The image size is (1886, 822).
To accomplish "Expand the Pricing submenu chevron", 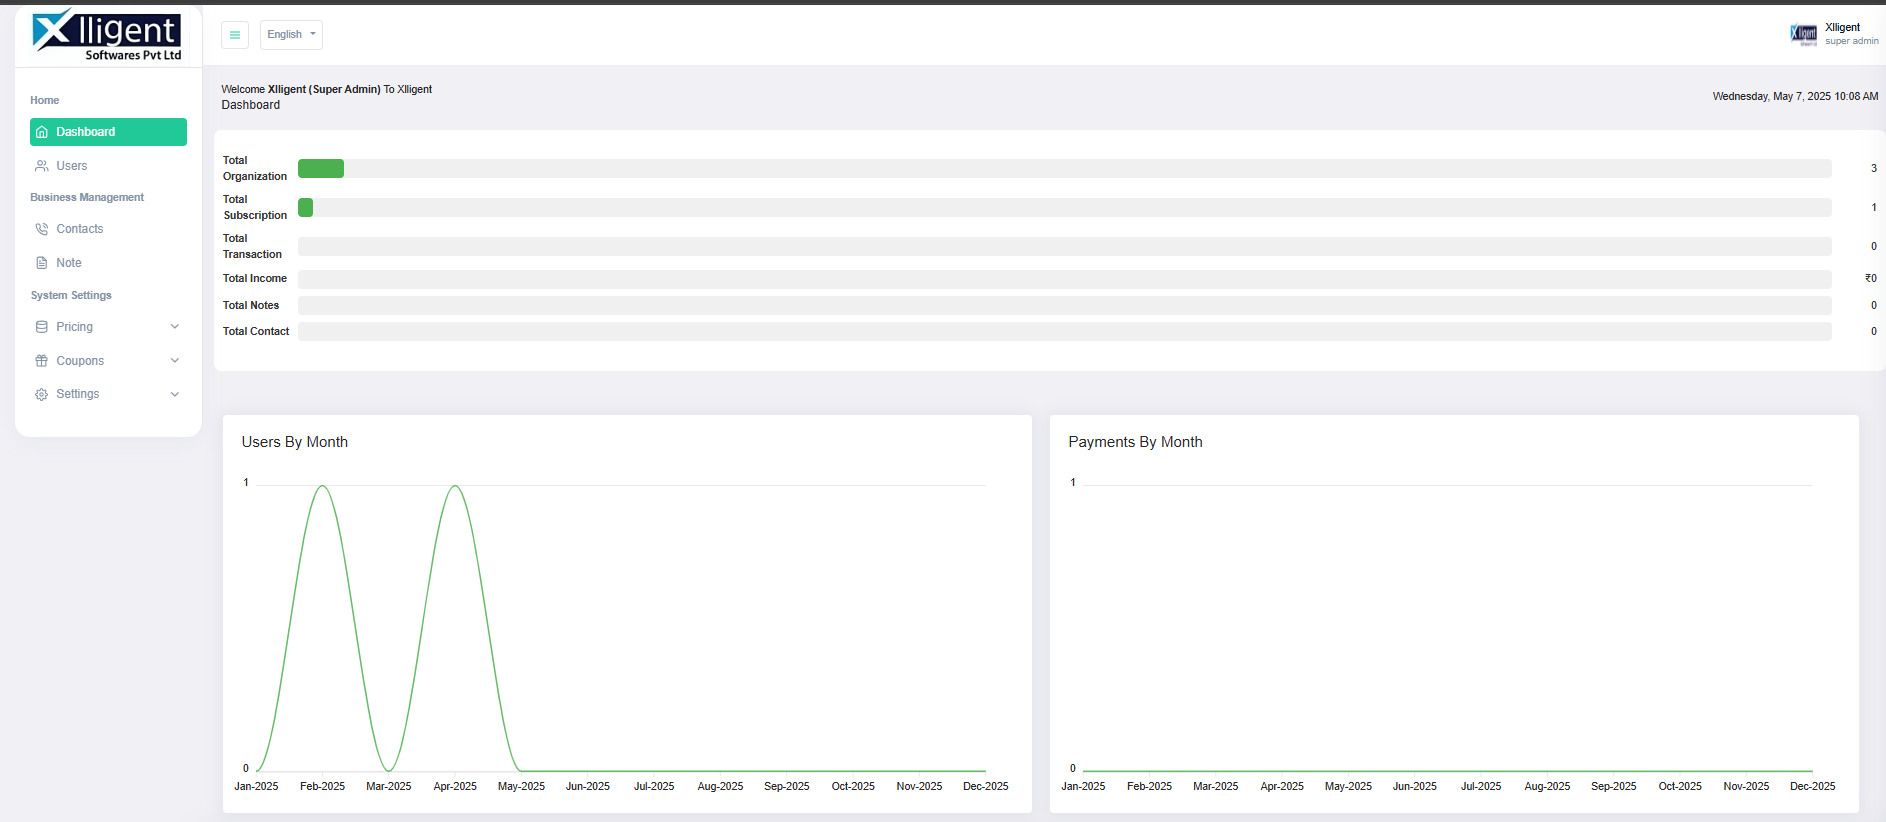I will pos(175,327).
